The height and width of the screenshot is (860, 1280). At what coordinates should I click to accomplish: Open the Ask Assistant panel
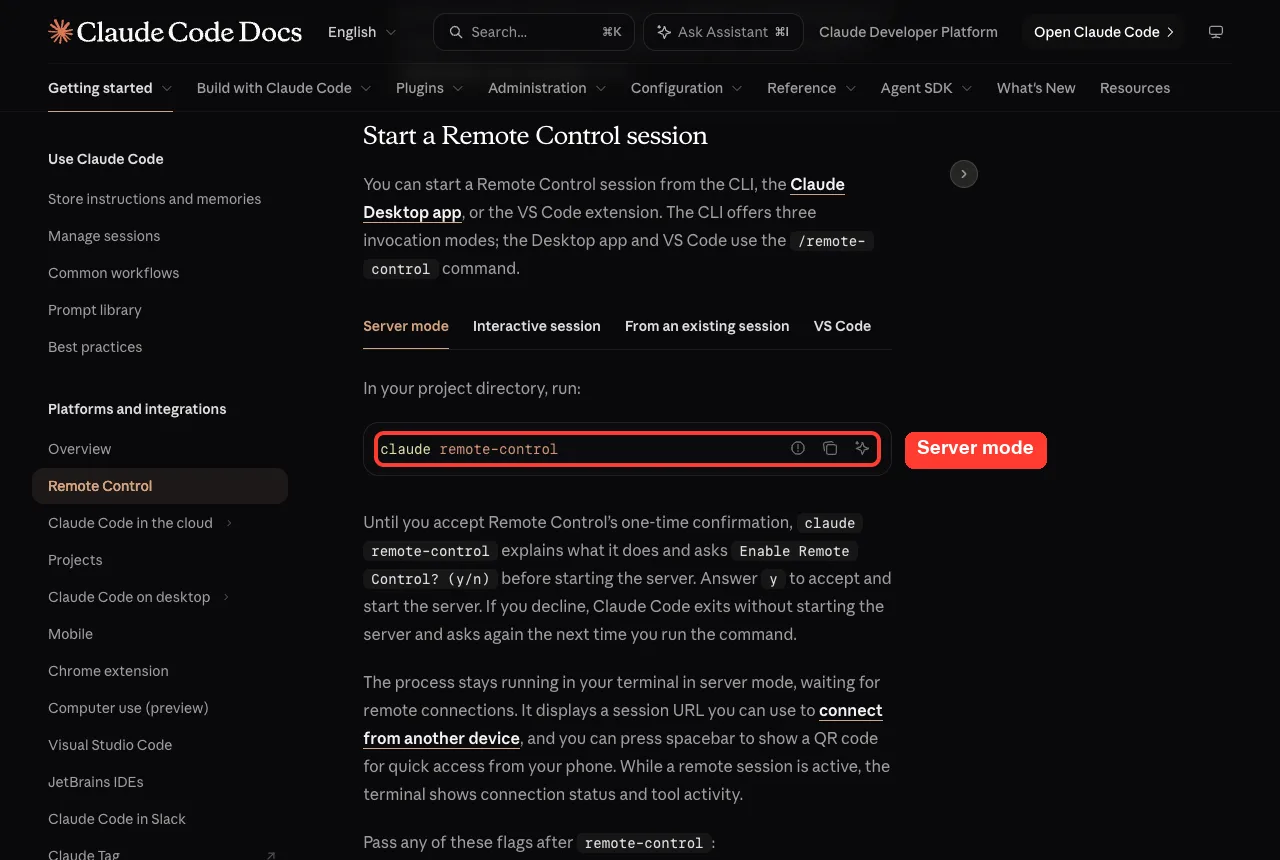[722, 32]
